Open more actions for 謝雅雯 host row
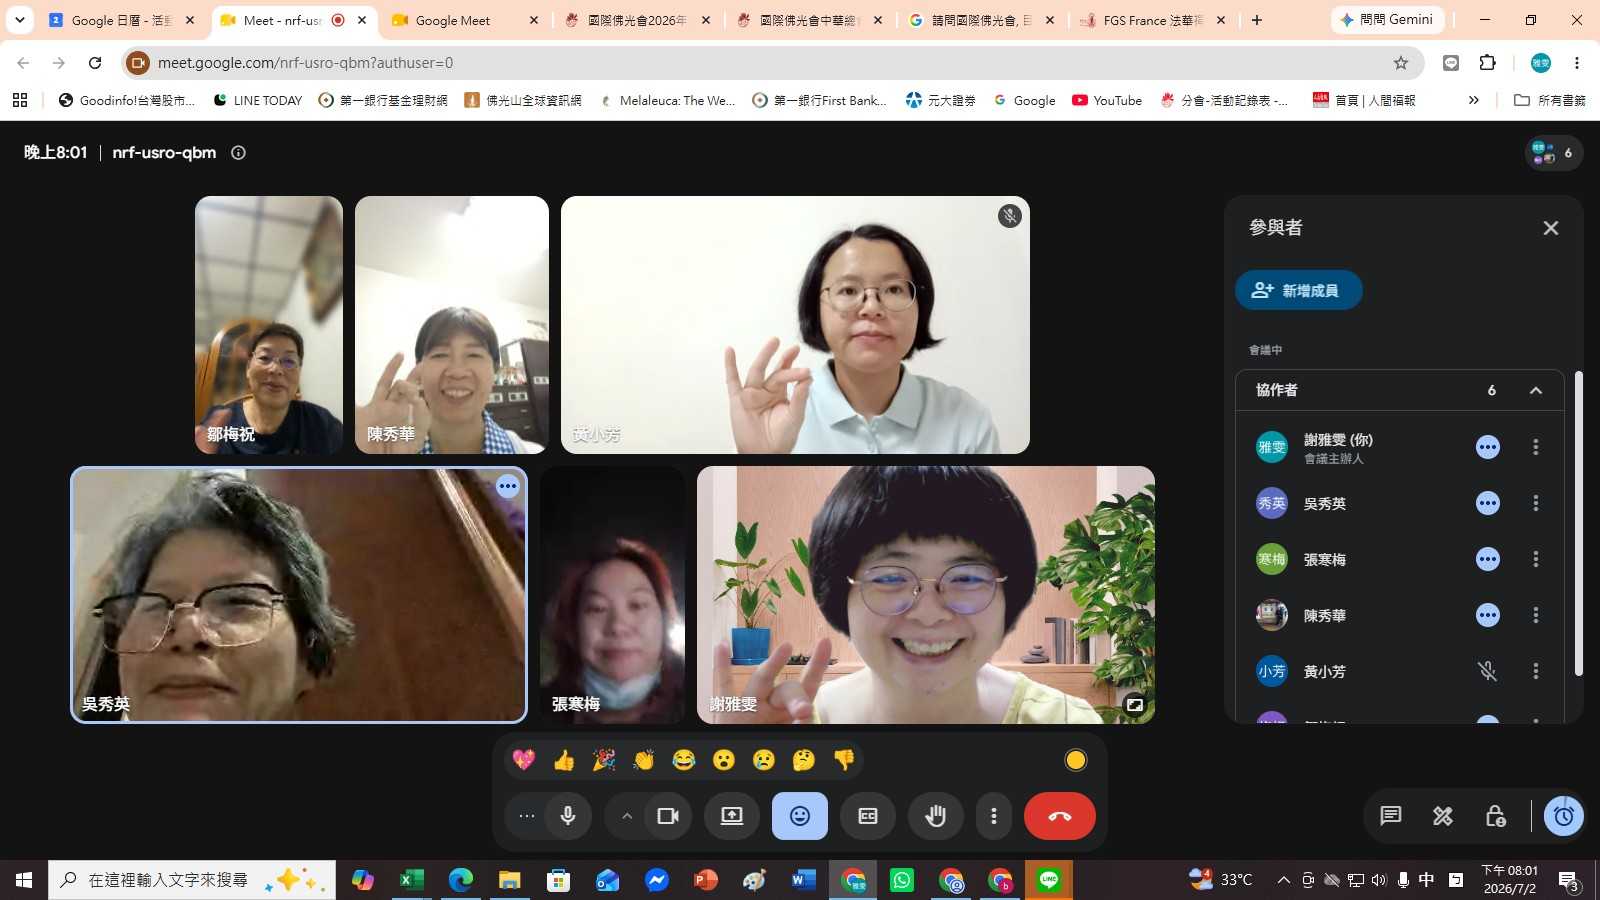The image size is (1600, 900). pos(1536,447)
